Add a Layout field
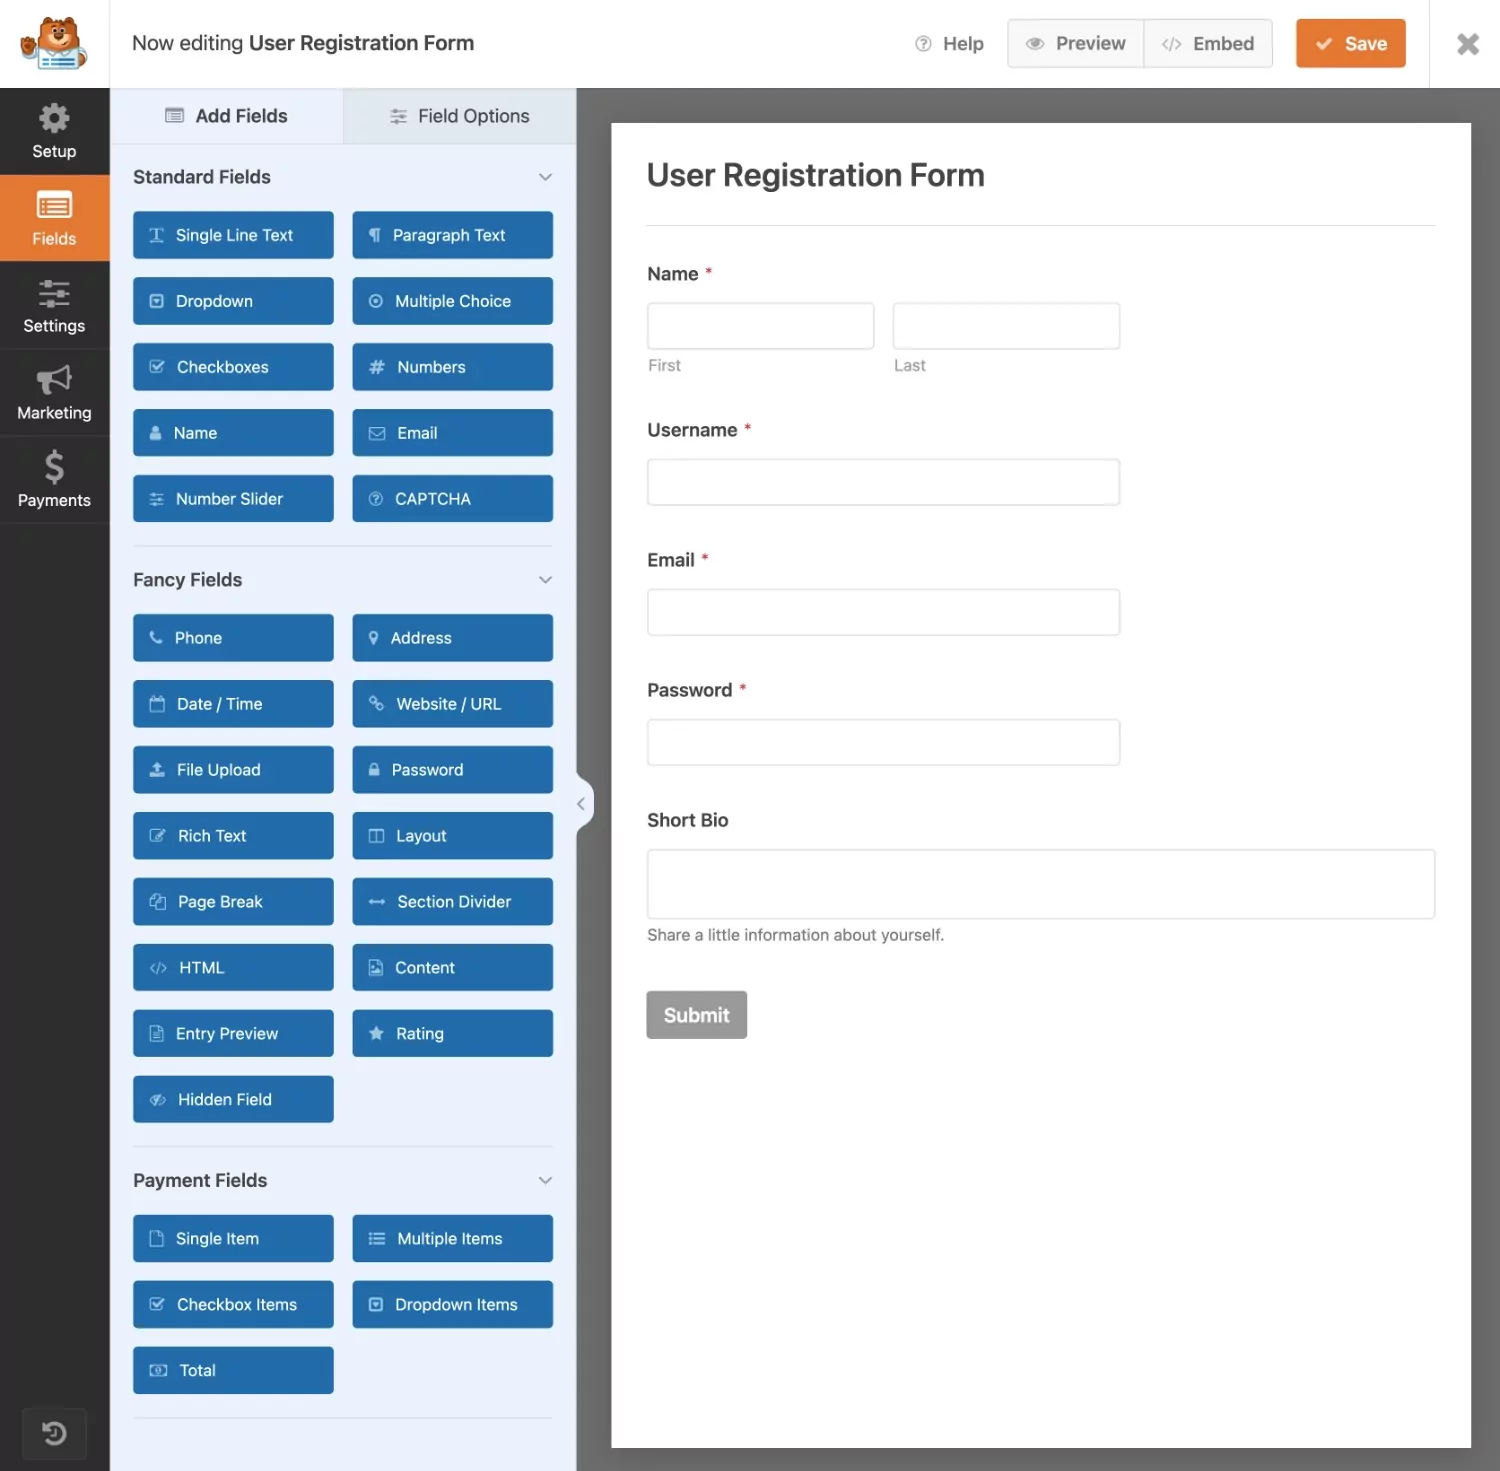The height and width of the screenshot is (1471, 1500). (453, 836)
